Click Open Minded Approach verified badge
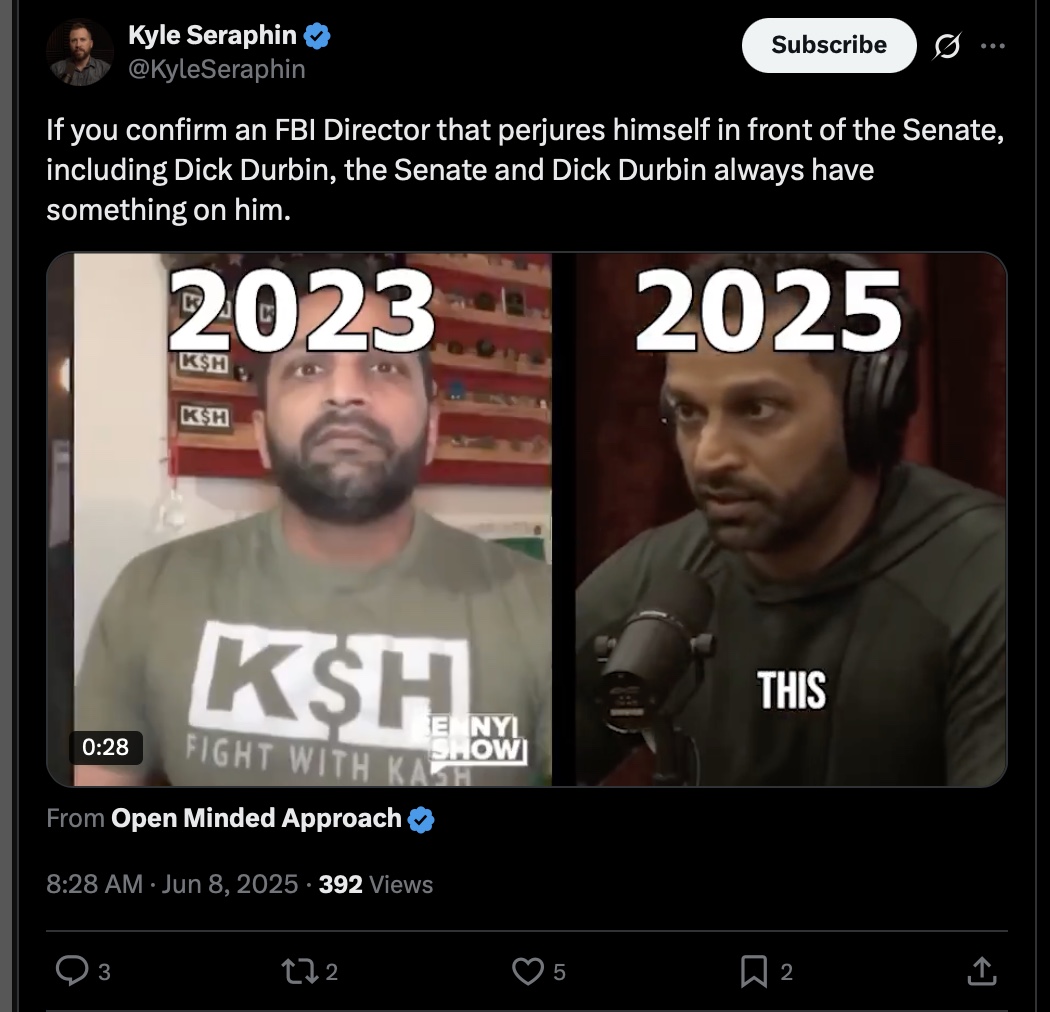Image resolution: width=1050 pixels, height=1012 pixels. (421, 819)
